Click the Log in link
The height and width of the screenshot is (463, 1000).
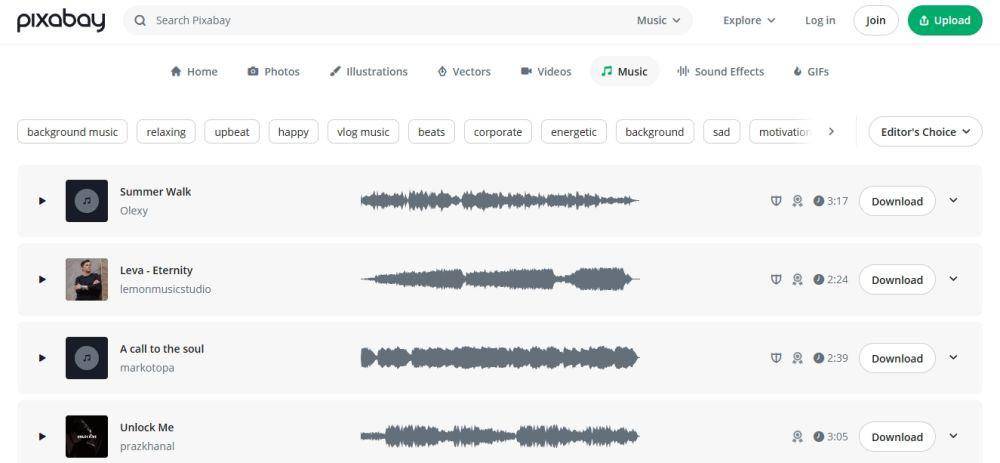tap(820, 20)
